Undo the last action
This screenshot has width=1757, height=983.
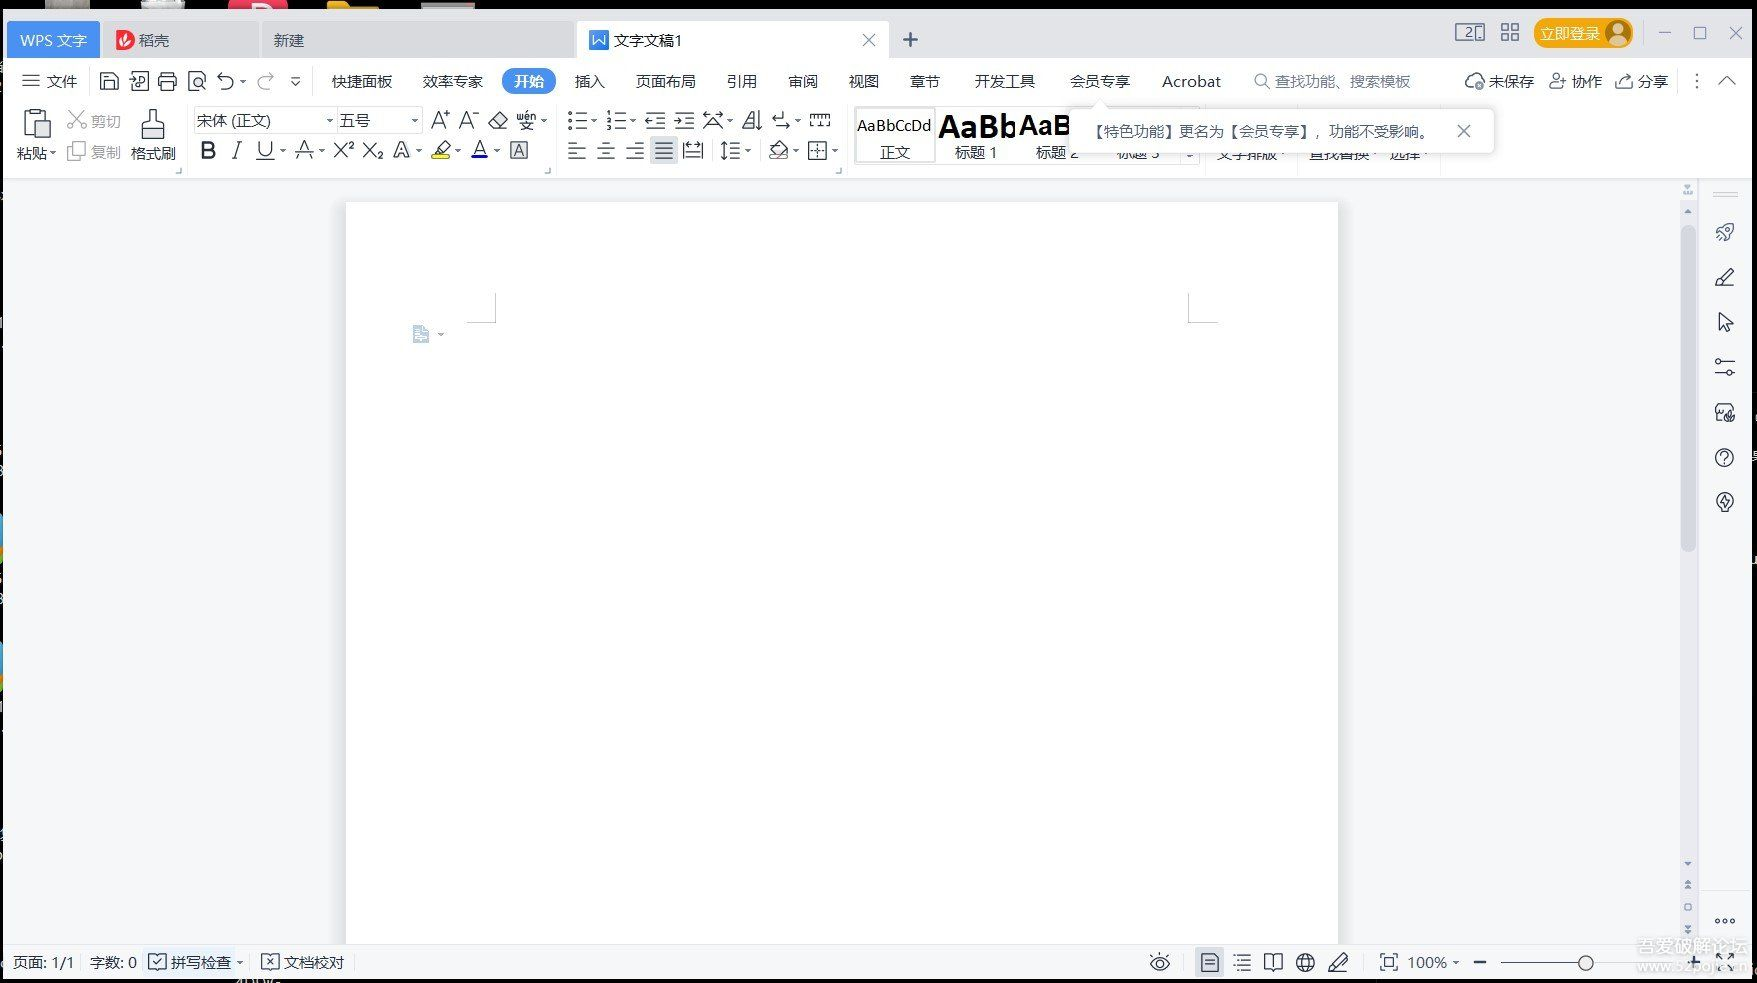point(226,81)
